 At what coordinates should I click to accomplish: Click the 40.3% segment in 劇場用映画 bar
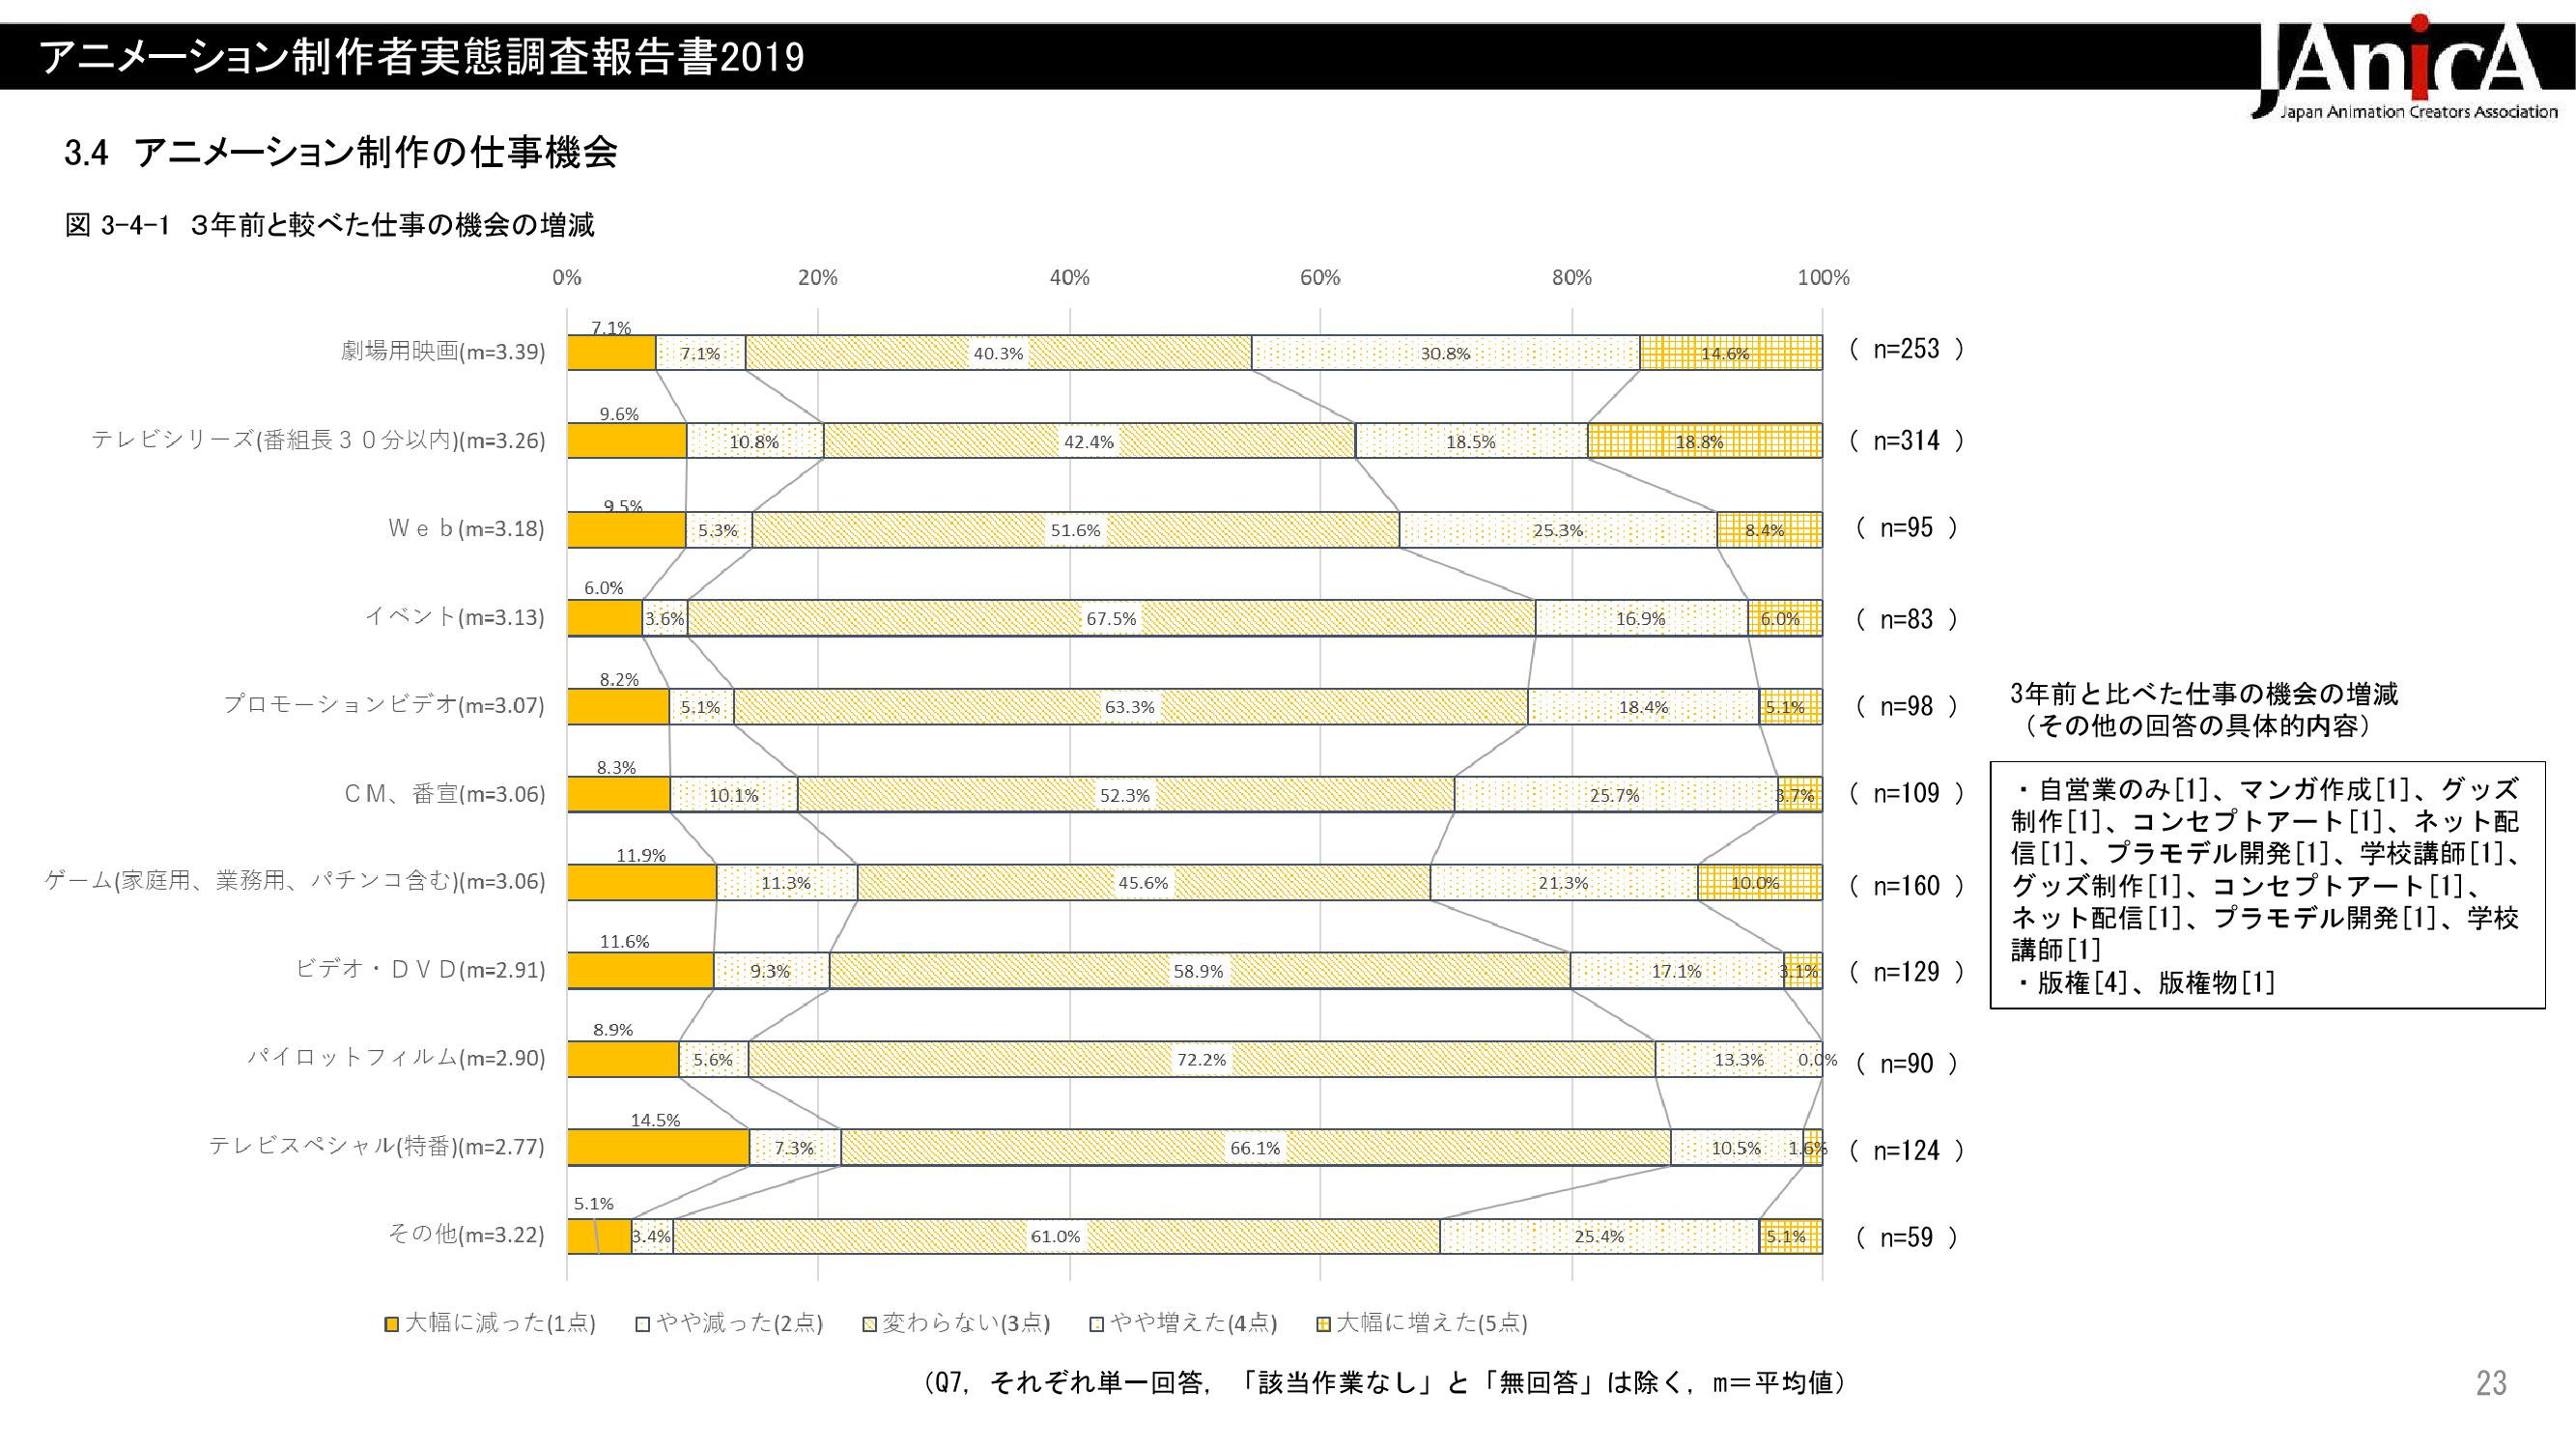[x=998, y=353]
